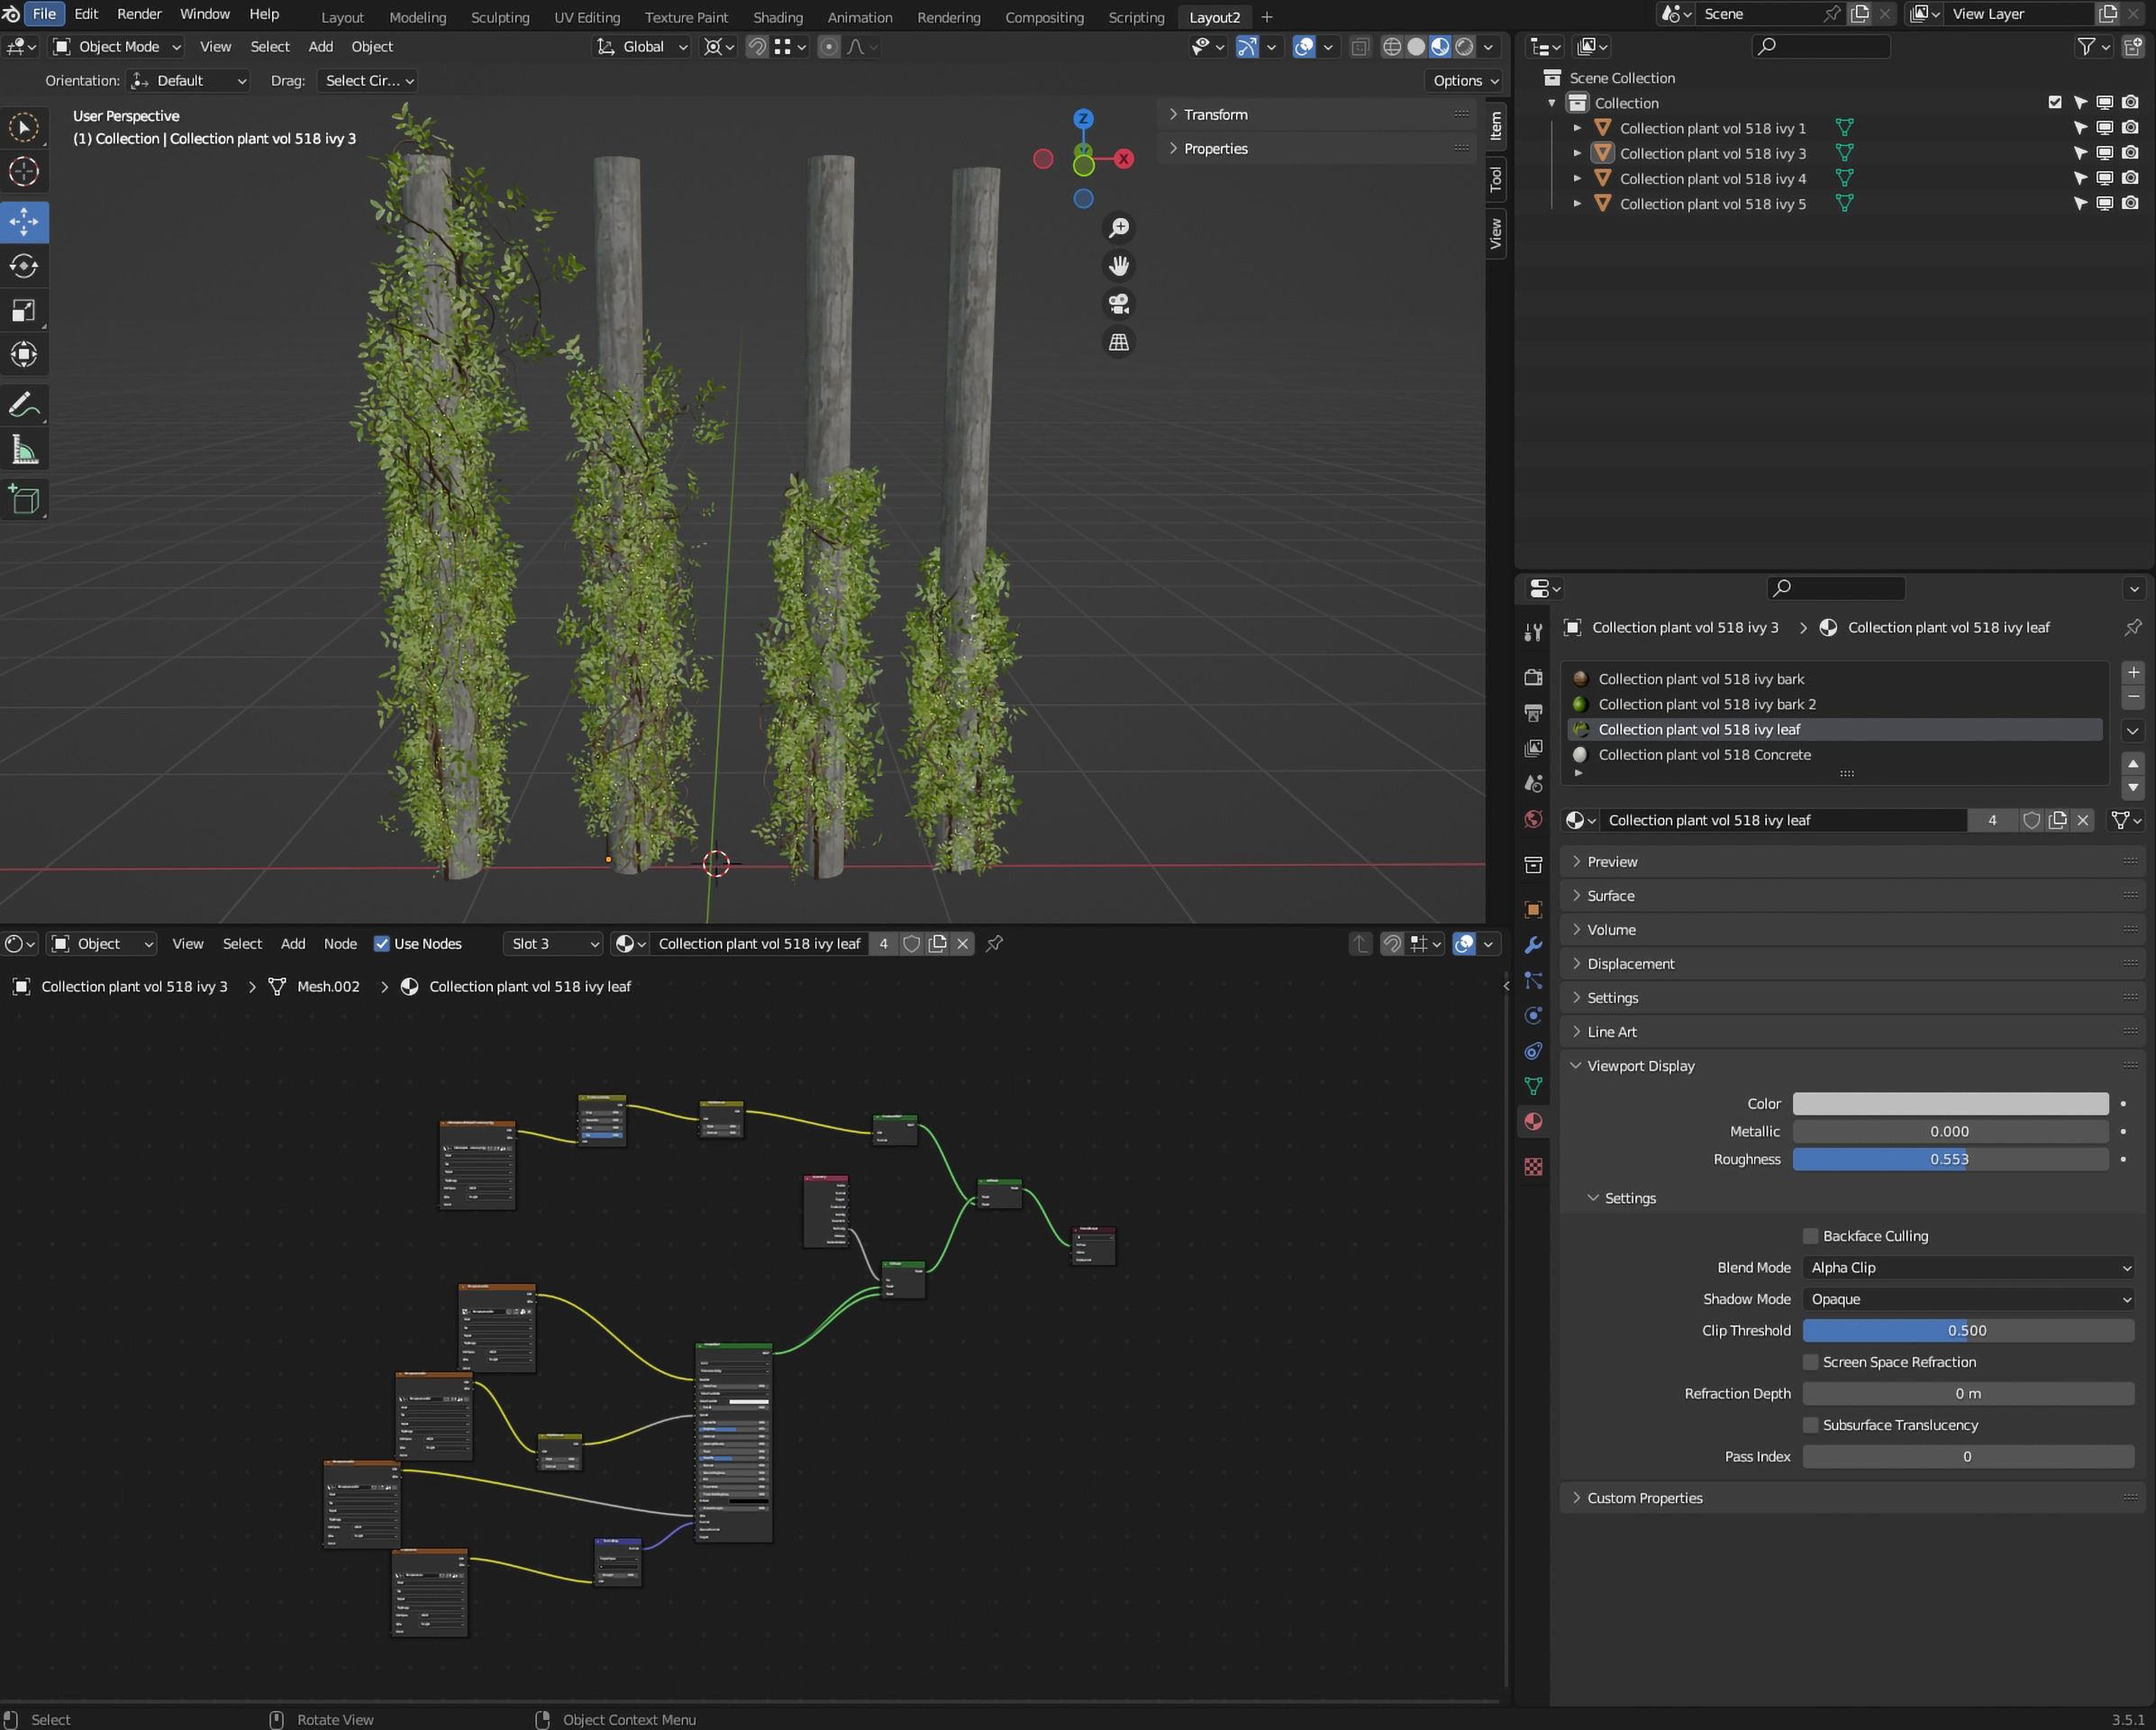Switch to the UV Editing workspace tab
Image resolution: width=2156 pixels, height=1730 pixels.
(587, 17)
